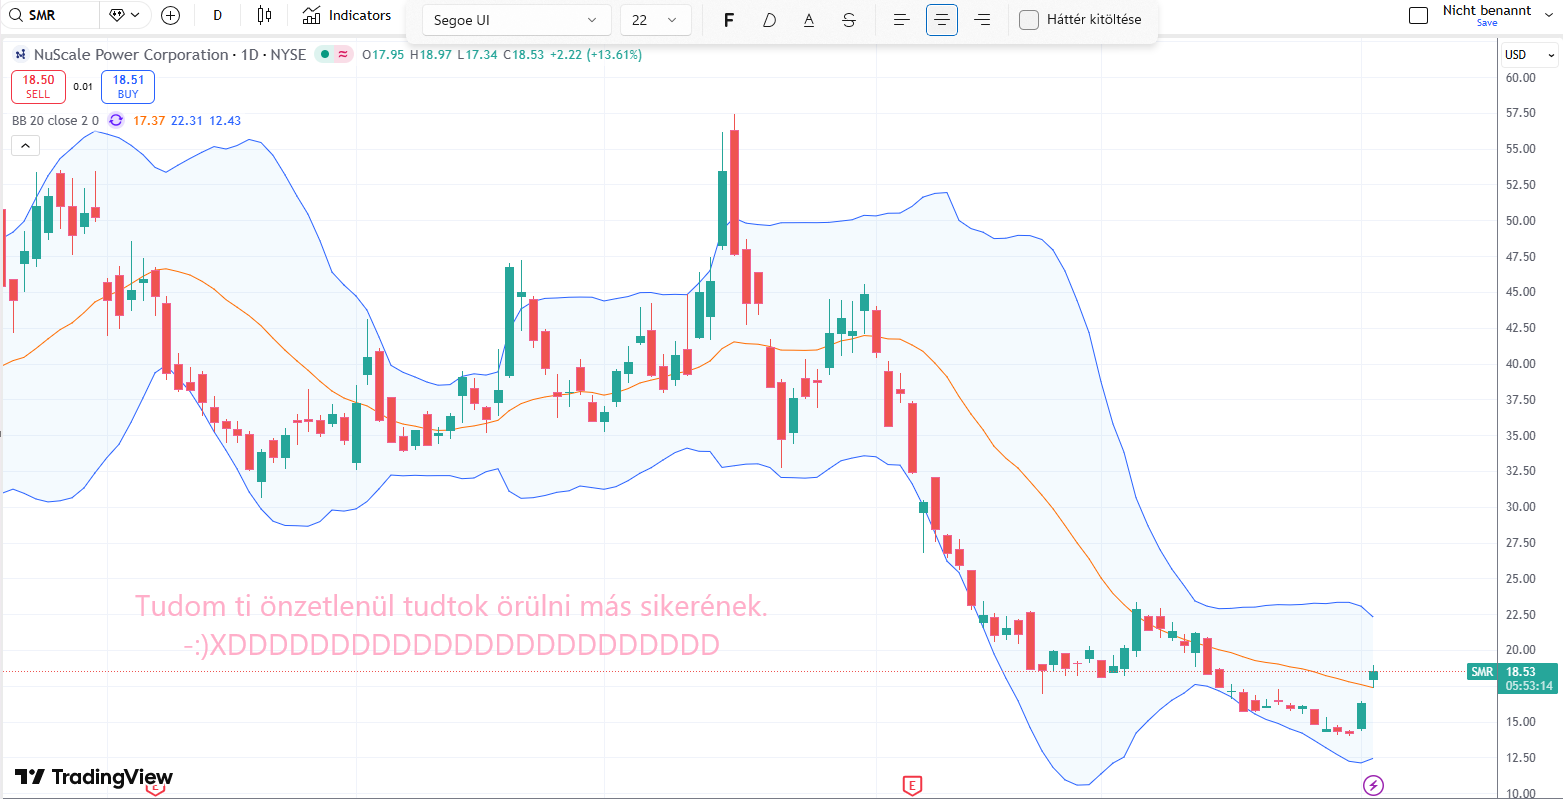The image size is (1563, 799).
Task: Align the text to the left
Action: click(x=901, y=20)
